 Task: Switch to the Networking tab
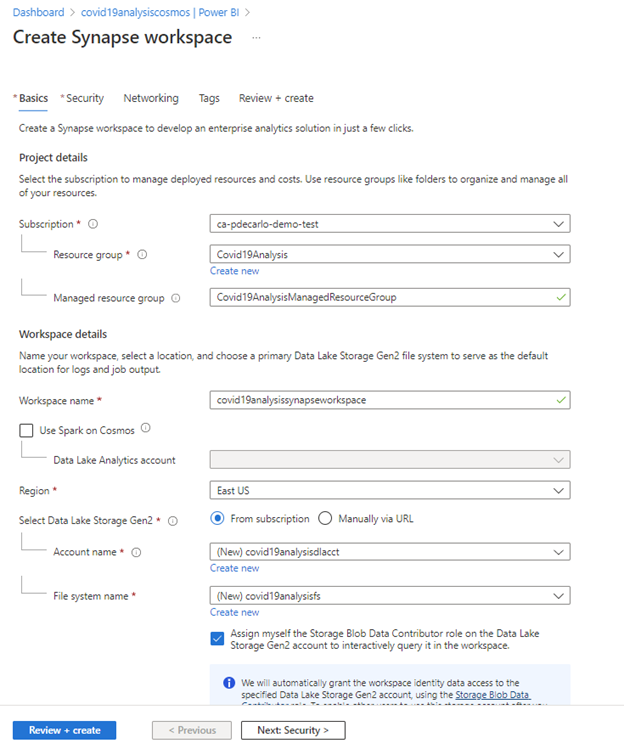(x=151, y=98)
